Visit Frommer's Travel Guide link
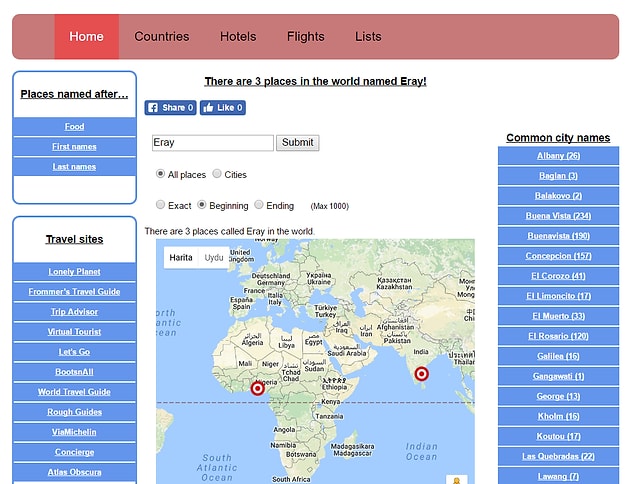Screen dimensions: 635x484 pyautogui.click(x=75, y=292)
